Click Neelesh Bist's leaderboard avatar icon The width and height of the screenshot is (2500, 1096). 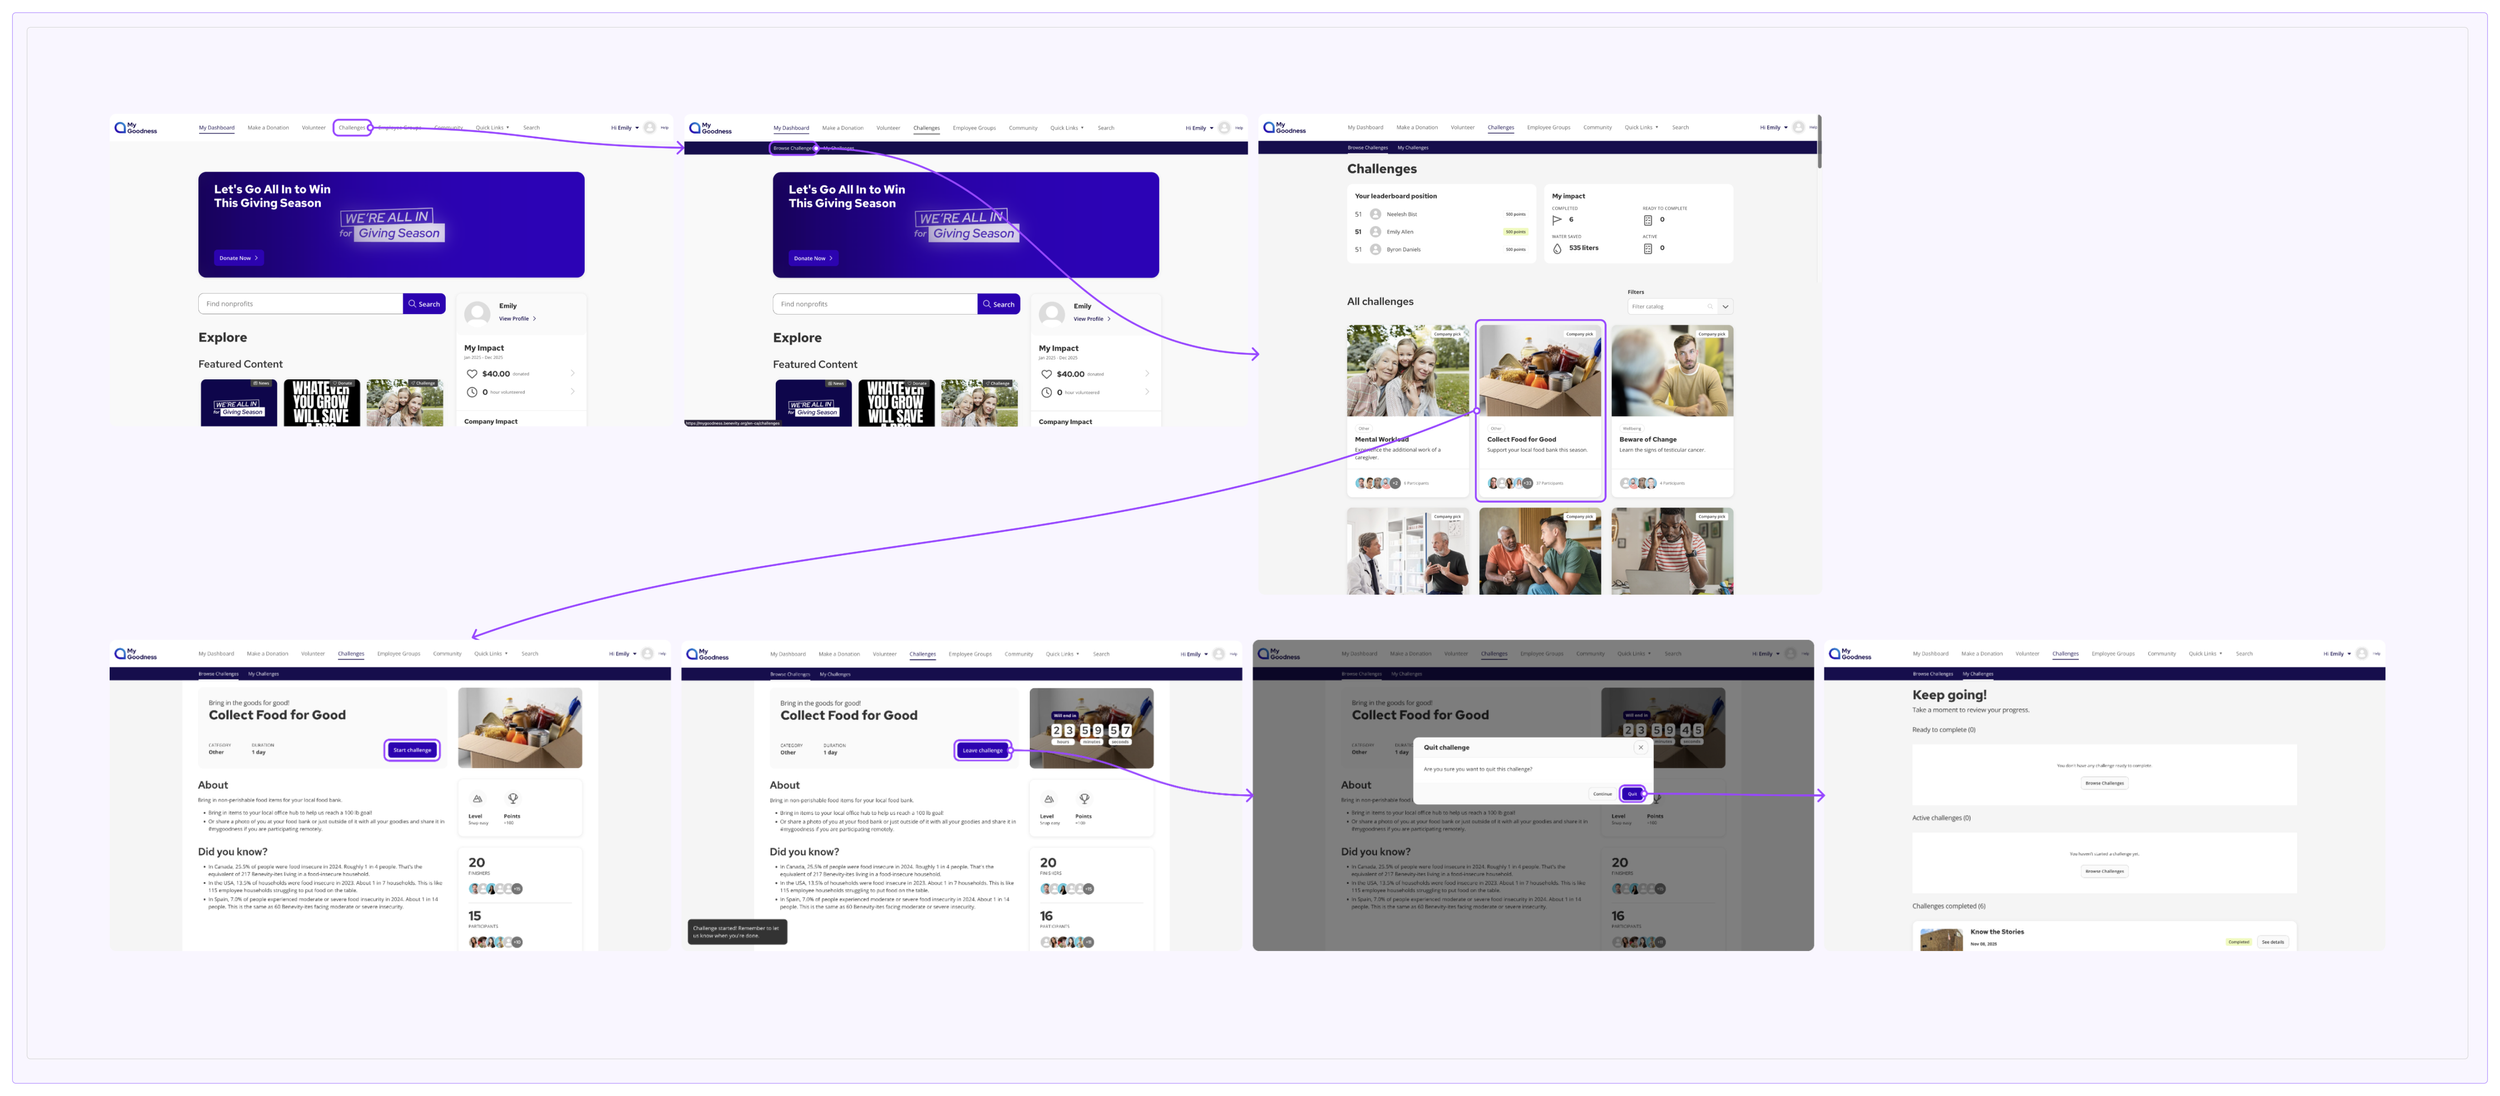pyautogui.click(x=1375, y=214)
